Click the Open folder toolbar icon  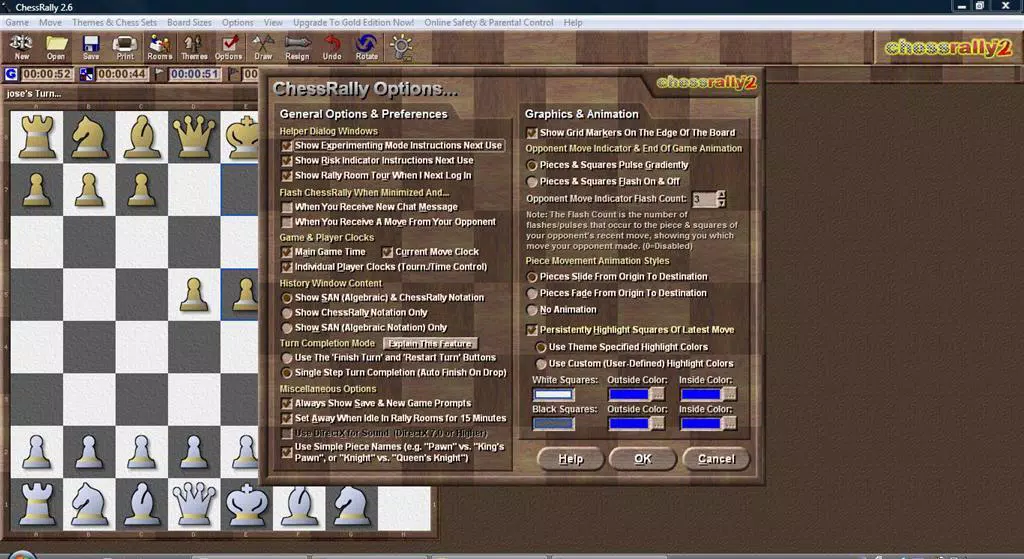[x=56, y=47]
